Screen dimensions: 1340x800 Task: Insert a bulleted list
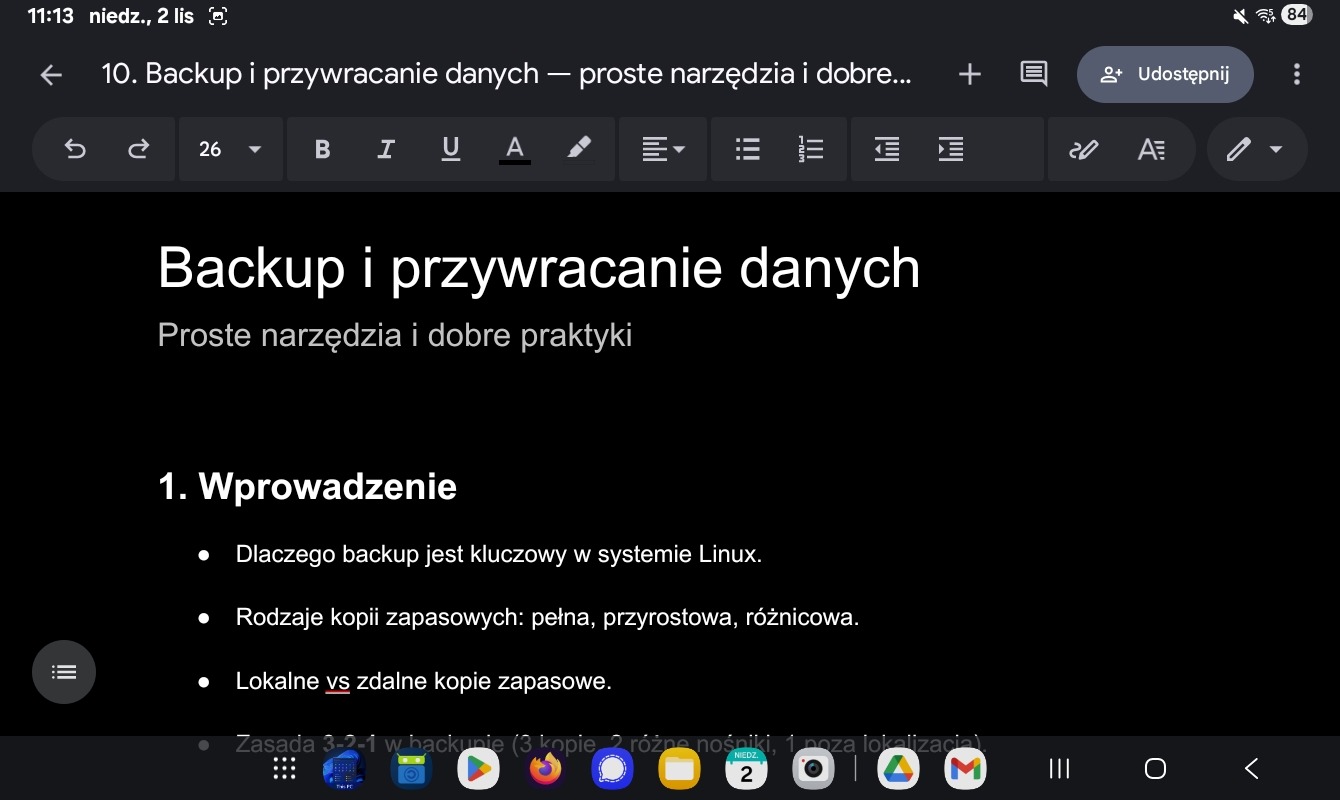[747, 149]
